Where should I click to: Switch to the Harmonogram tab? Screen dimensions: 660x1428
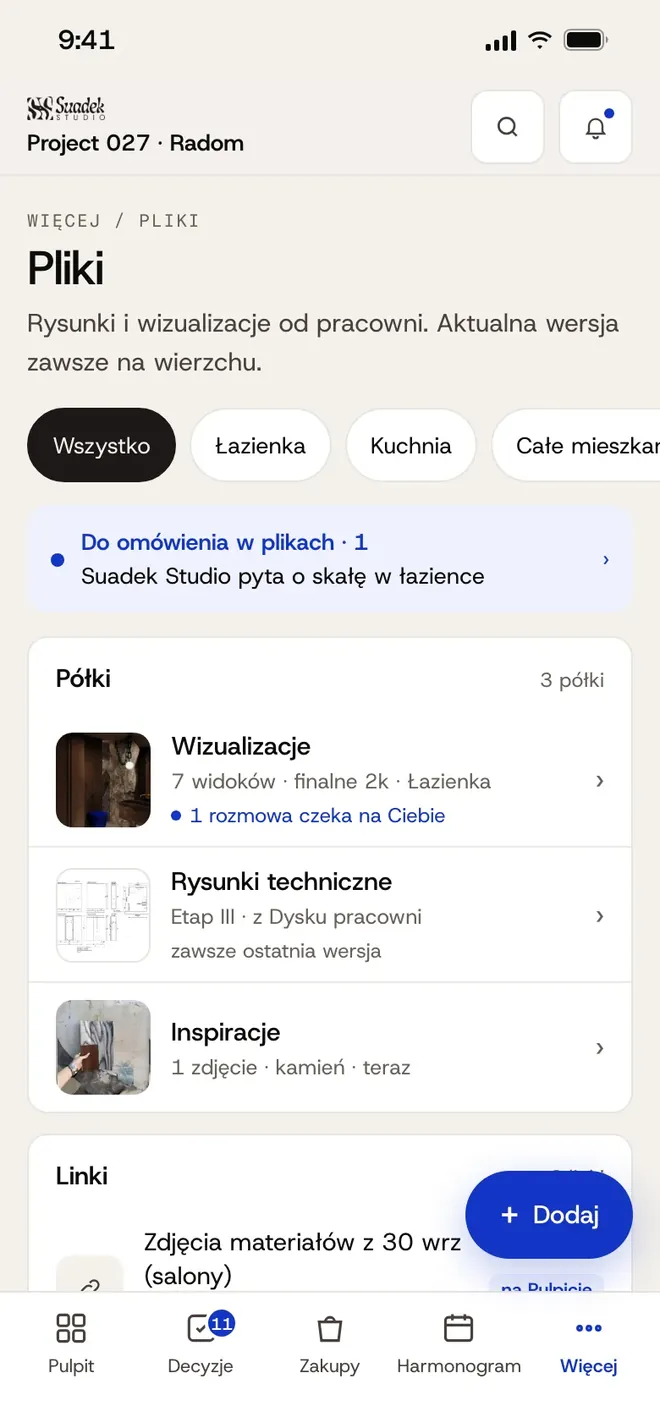pos(458,1344)
